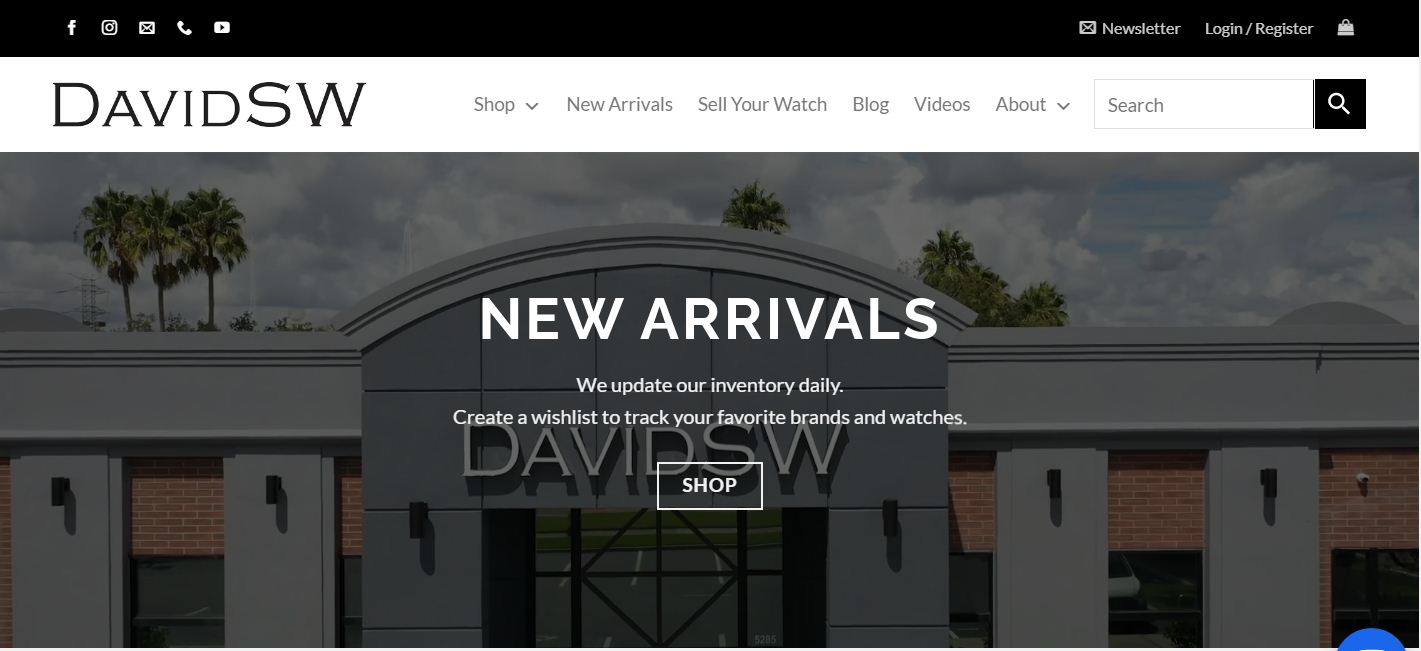This screenshot has width=1421, height=651.
Task: Open the Facebook page icon
Action: pos(72,28)
